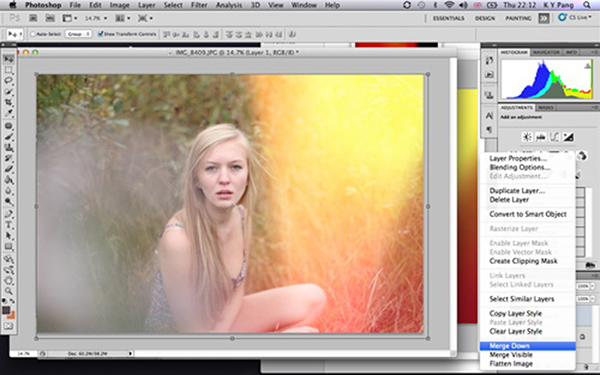Open the Character panel icon
Viewport: 600px width, 375px height.
click(489, 116)
